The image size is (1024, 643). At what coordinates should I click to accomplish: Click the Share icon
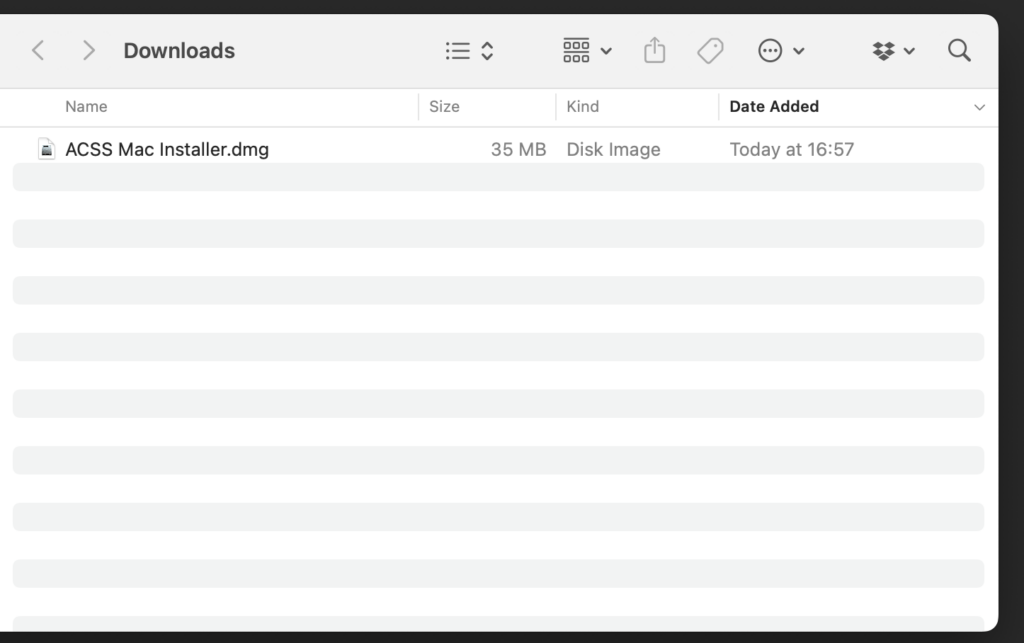654,50
